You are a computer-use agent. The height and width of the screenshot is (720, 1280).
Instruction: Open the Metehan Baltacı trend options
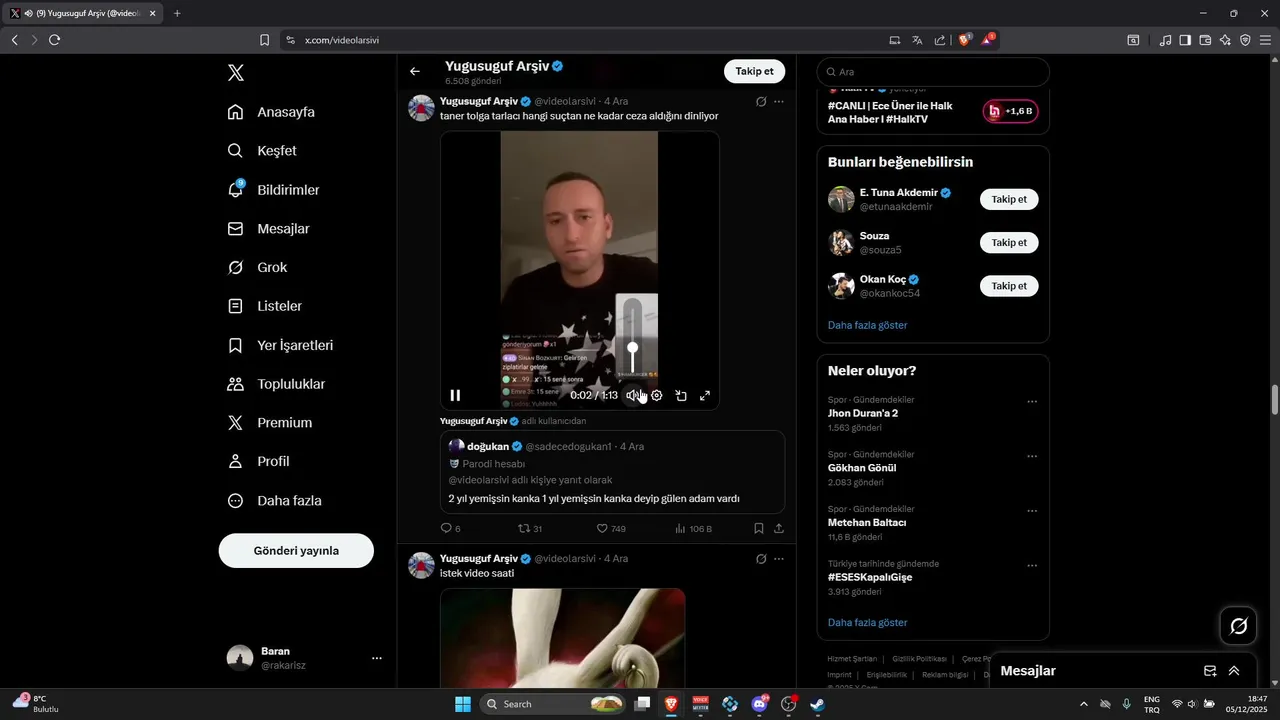1032,511
